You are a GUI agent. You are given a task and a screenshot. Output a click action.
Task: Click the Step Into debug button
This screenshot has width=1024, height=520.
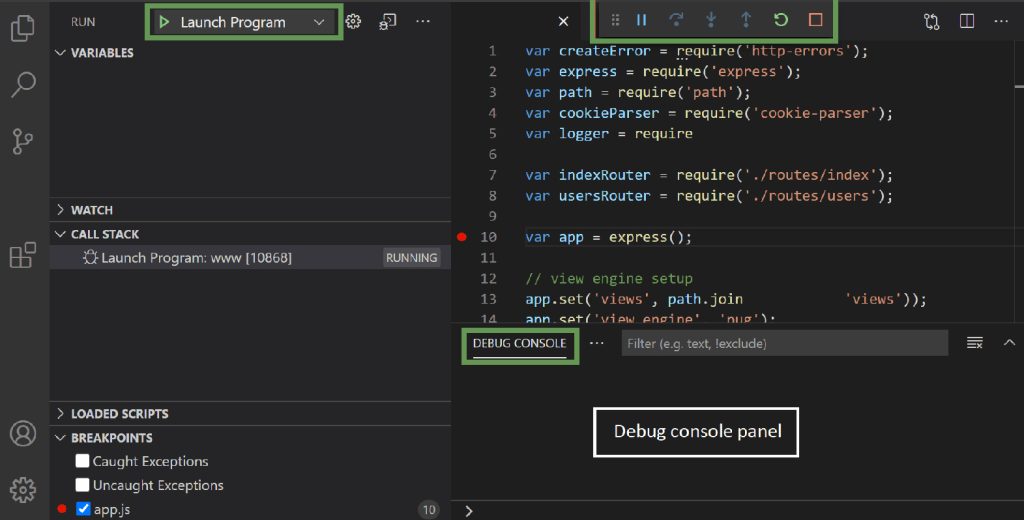711,20
